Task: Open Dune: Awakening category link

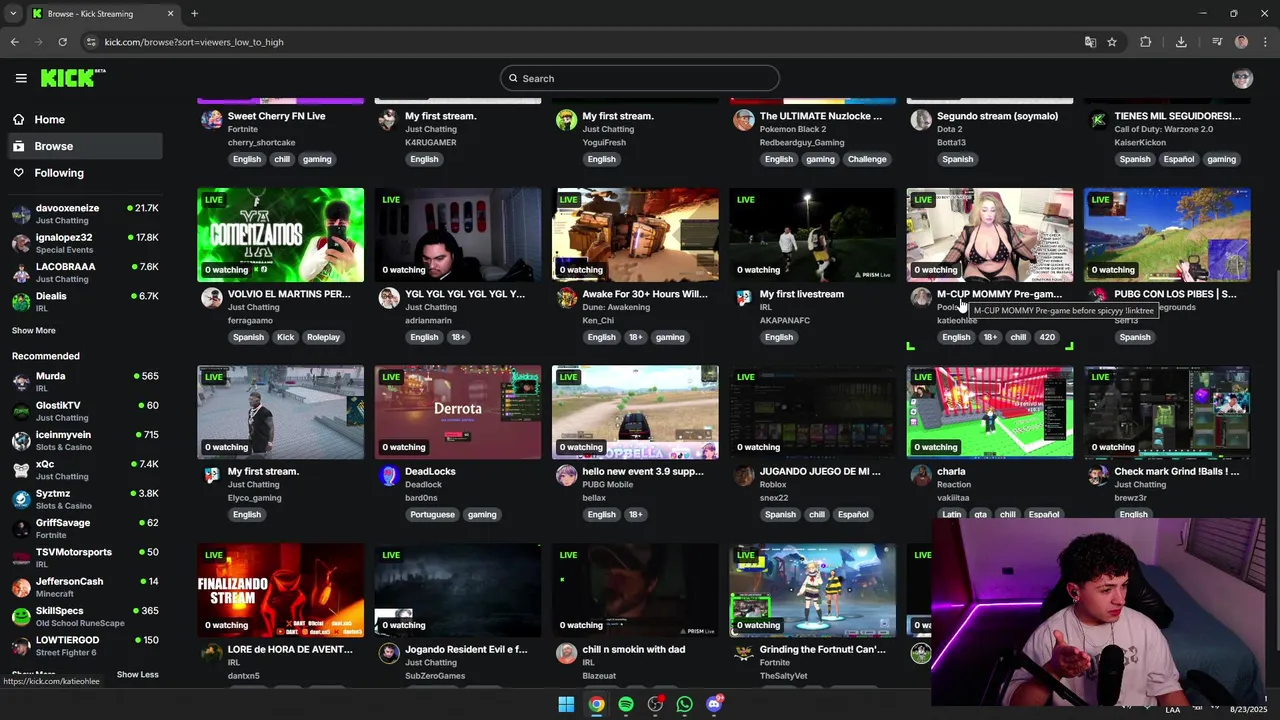Action: pyautogui.click(x=616, y=307)
